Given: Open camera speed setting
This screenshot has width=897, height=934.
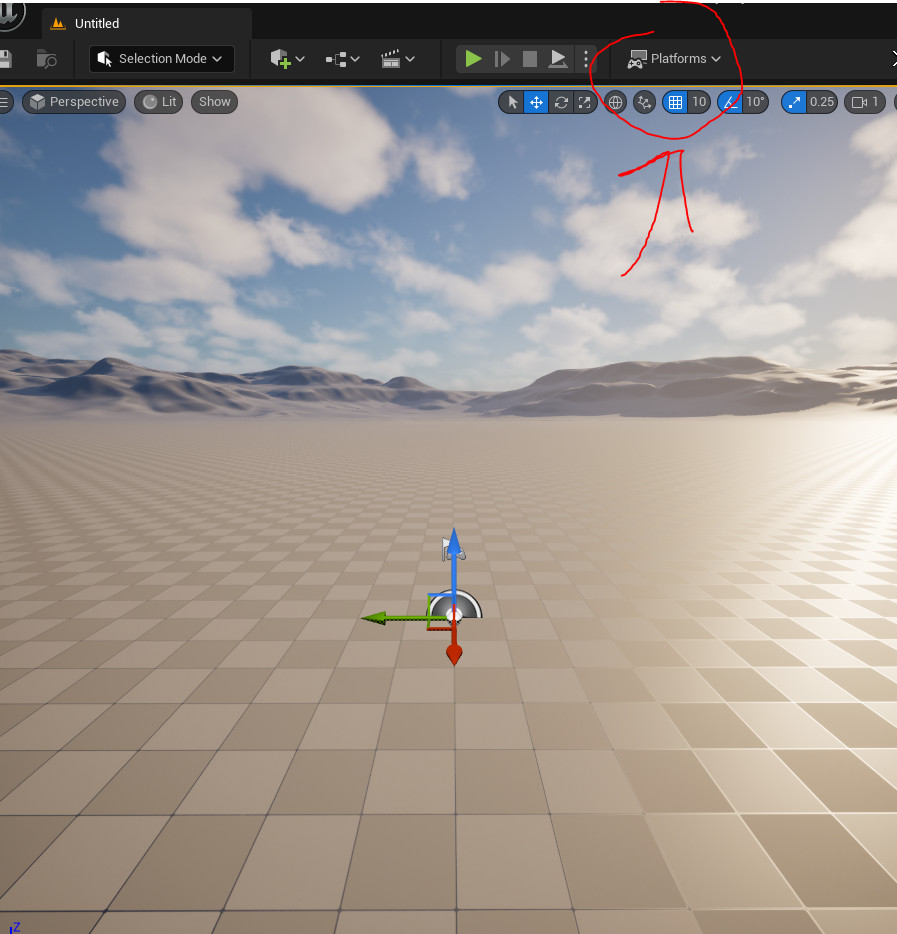Looking at the screenshot, I should [x=864, y=102].
